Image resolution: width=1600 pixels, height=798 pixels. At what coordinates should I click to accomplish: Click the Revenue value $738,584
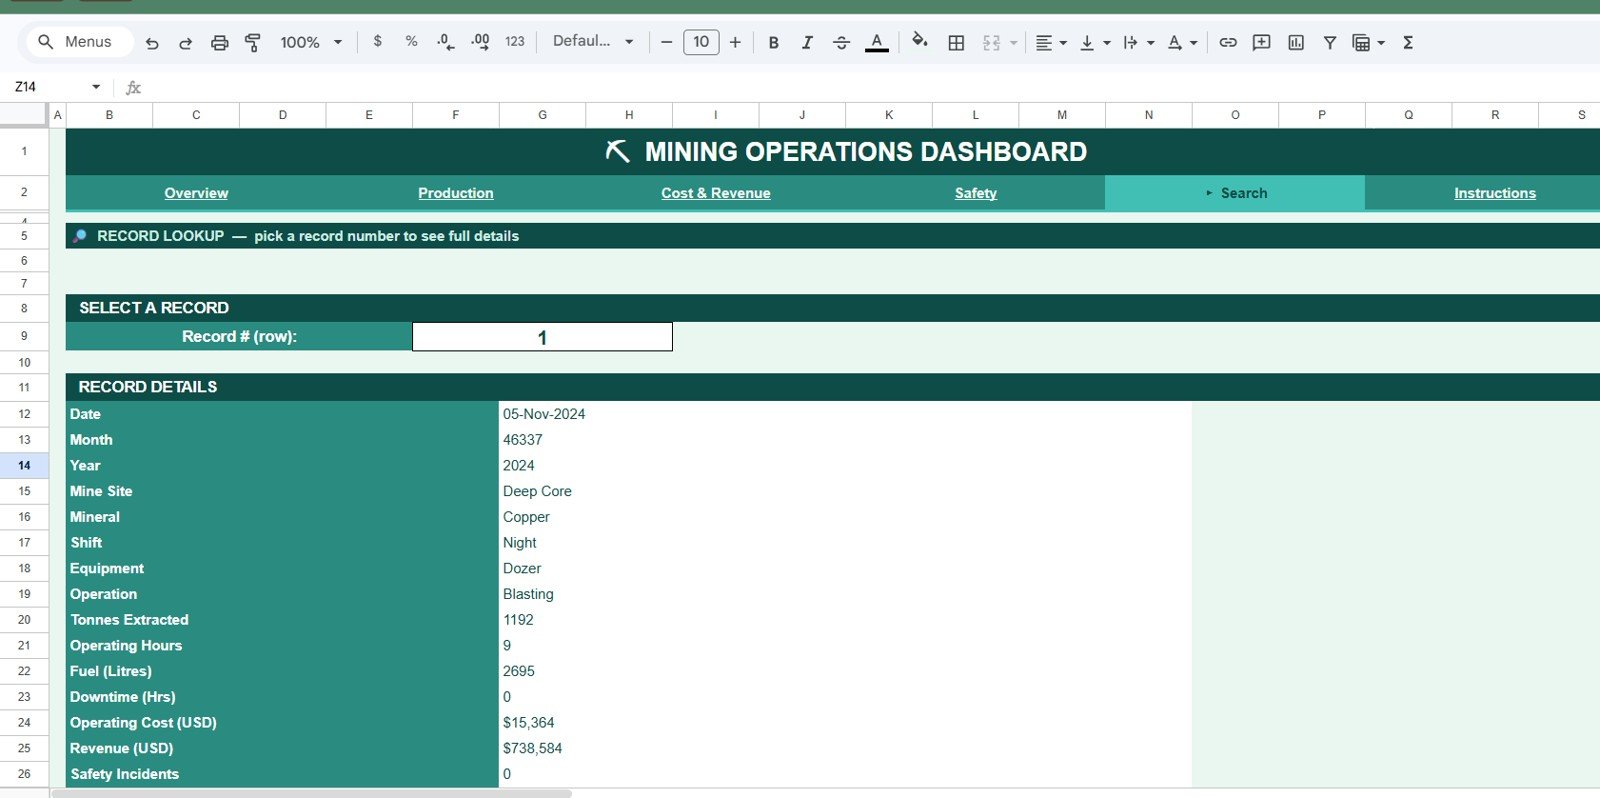[x=532, y=749]
